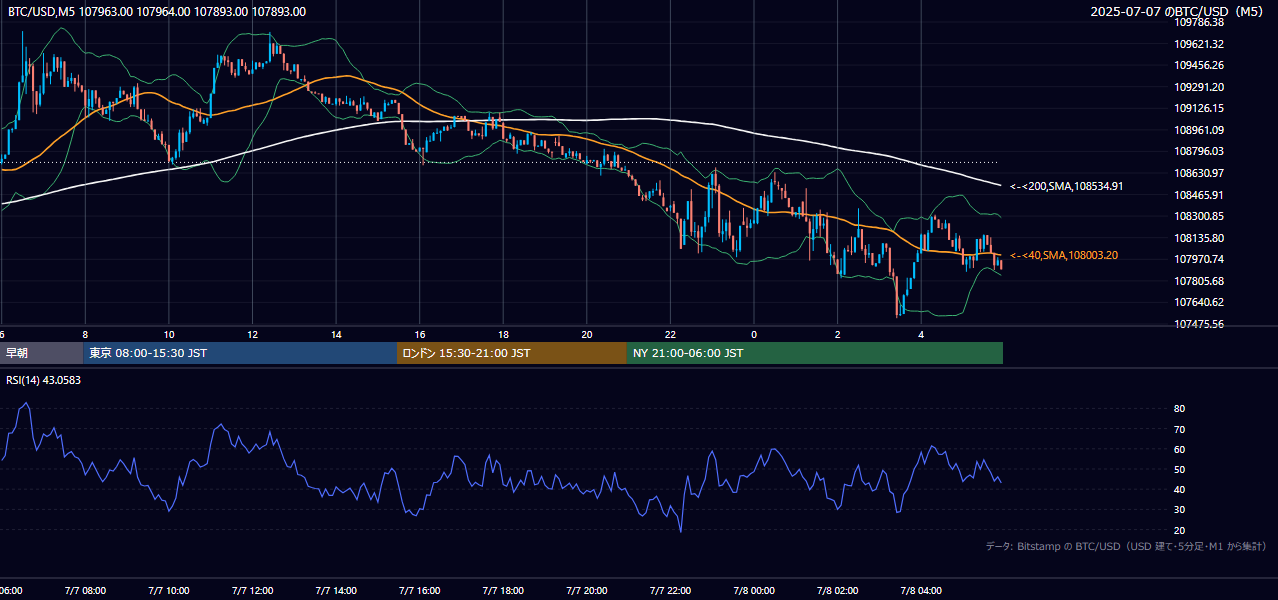Screen dimensions: 1278x600
Task: Click hour marker 14 under price chart
Action: [336, 334]
